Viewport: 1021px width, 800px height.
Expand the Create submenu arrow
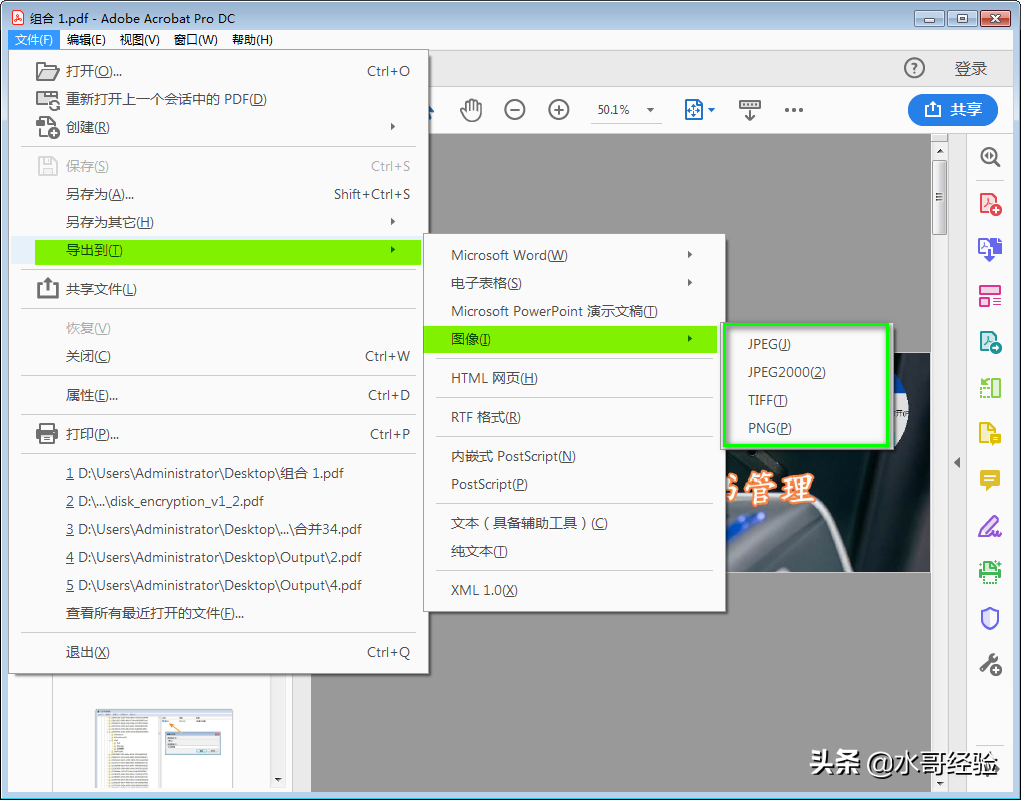[393, 126]
